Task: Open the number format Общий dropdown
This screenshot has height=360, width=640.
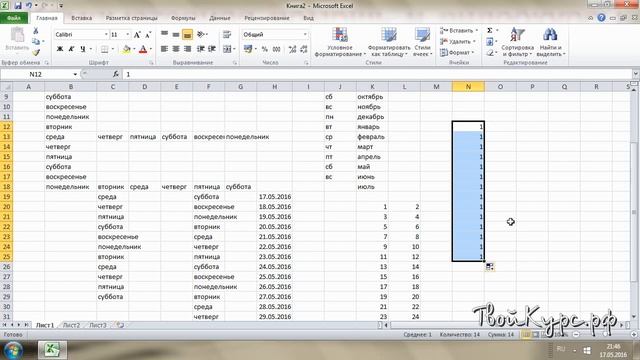Action: [305, 35]
